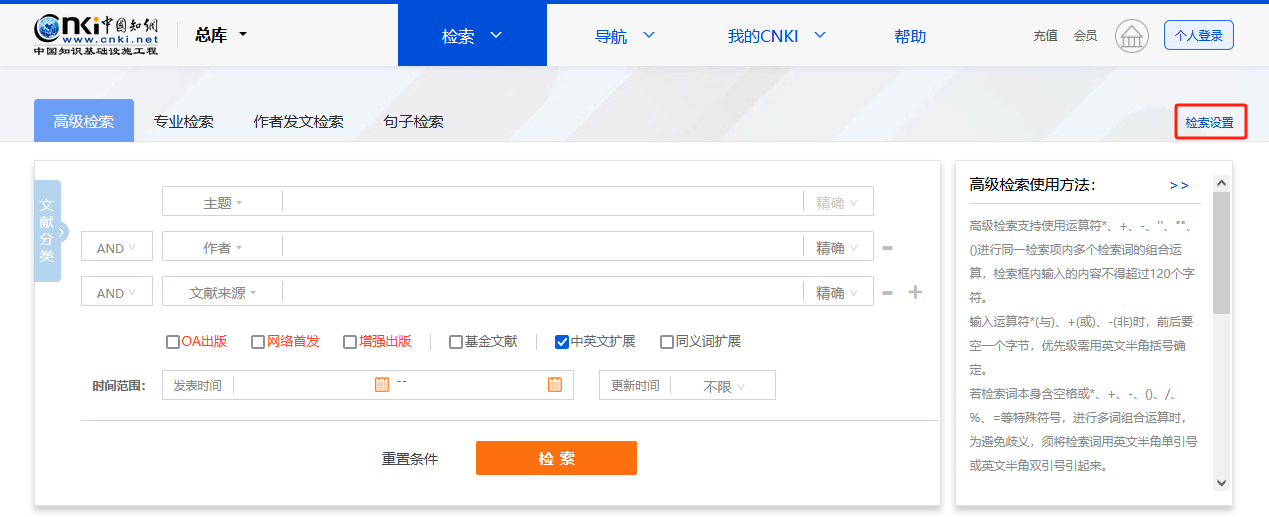Image resolution: width=1269 pixels, height=517 pixels.
Task: Open the 主题 field type dropdown
Action: tap(222, 203)
